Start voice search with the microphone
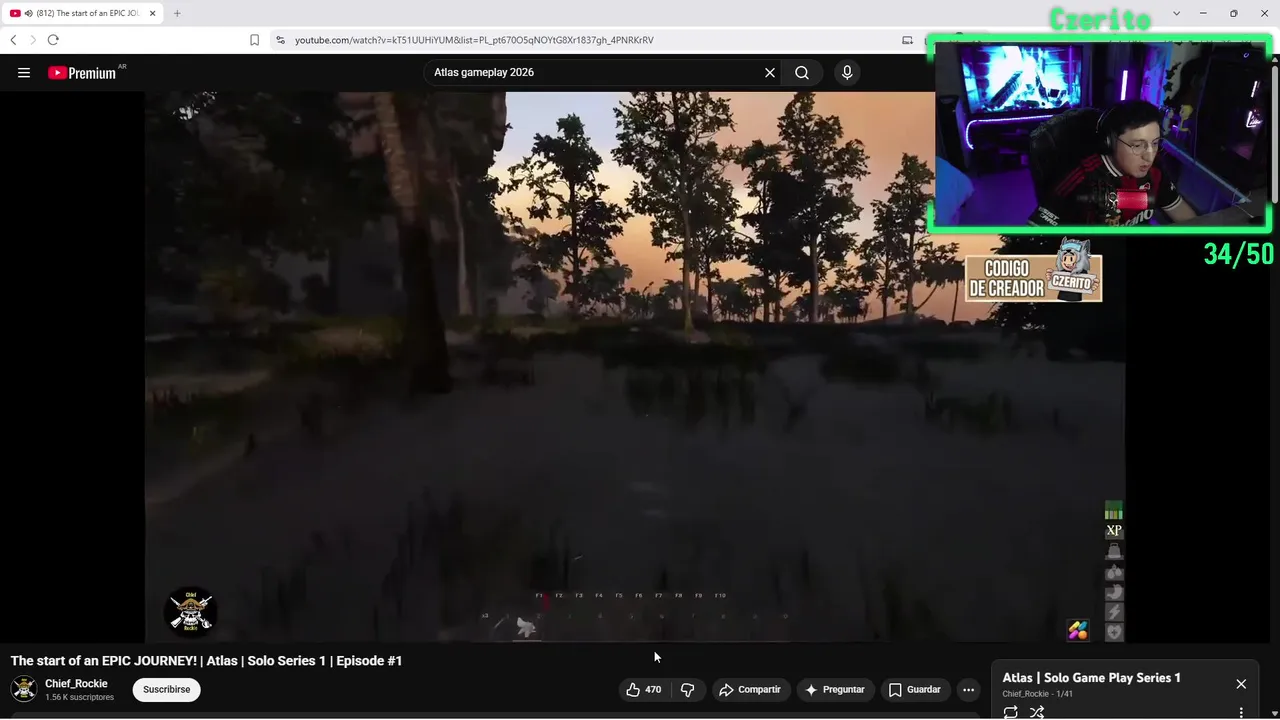1280x720 pixels. [847, 72]
